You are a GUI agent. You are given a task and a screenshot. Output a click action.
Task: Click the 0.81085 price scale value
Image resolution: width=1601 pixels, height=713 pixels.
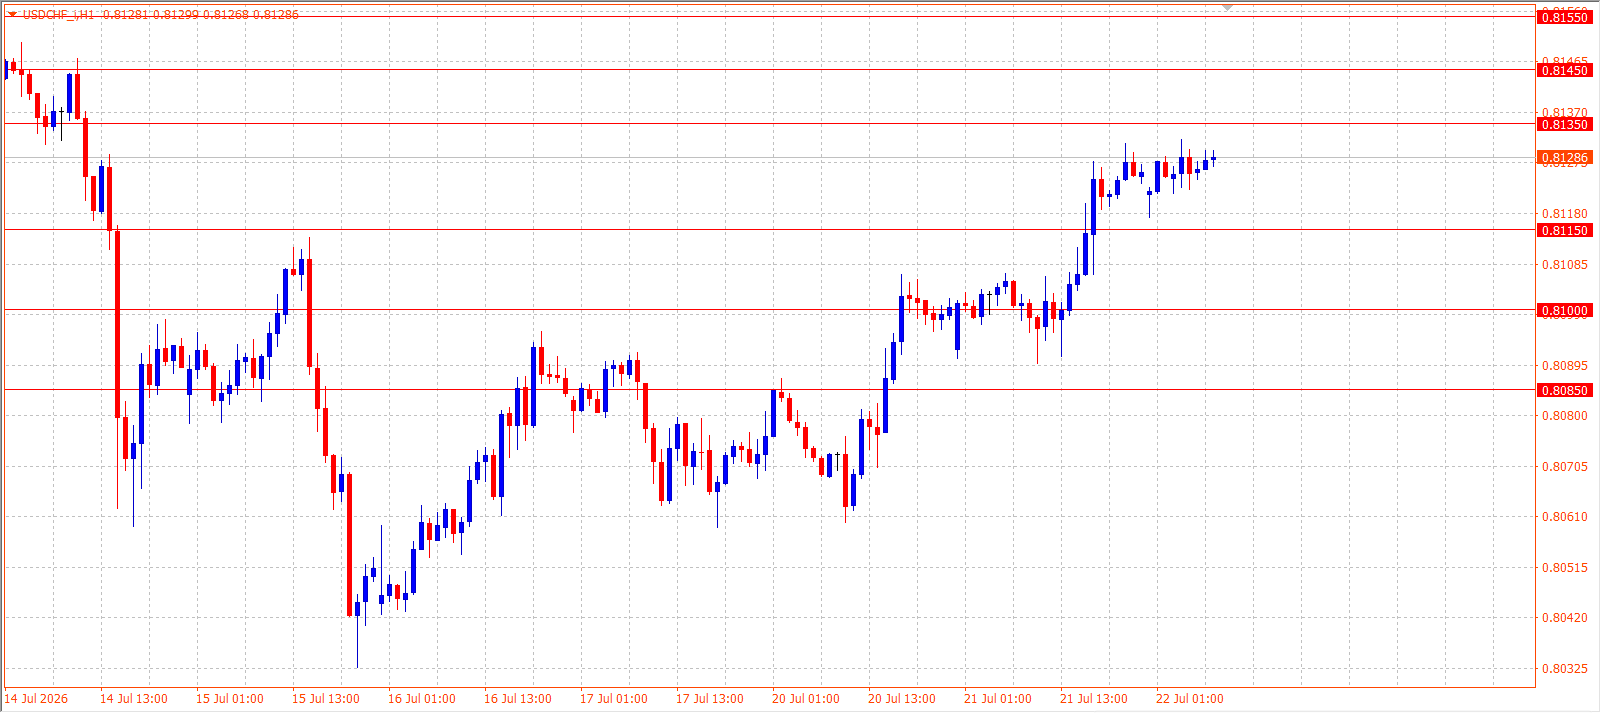(x=1564, y=265)
